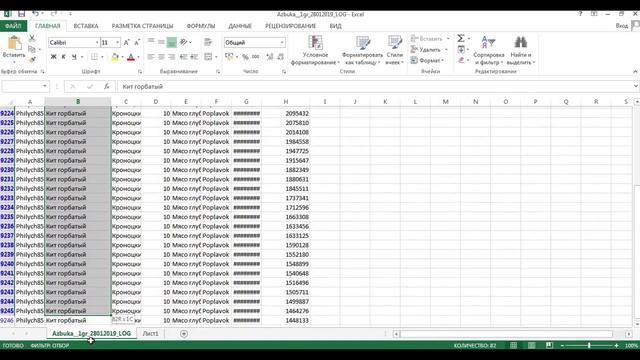Increase font size with large A icon

(127, 42)
